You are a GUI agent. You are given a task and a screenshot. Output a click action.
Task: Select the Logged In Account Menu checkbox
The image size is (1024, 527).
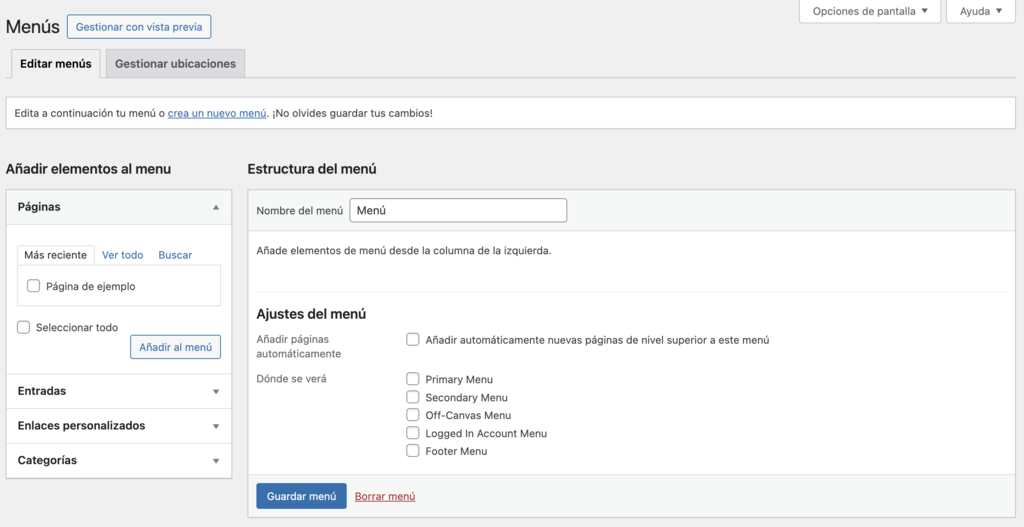tap(413, 433)
